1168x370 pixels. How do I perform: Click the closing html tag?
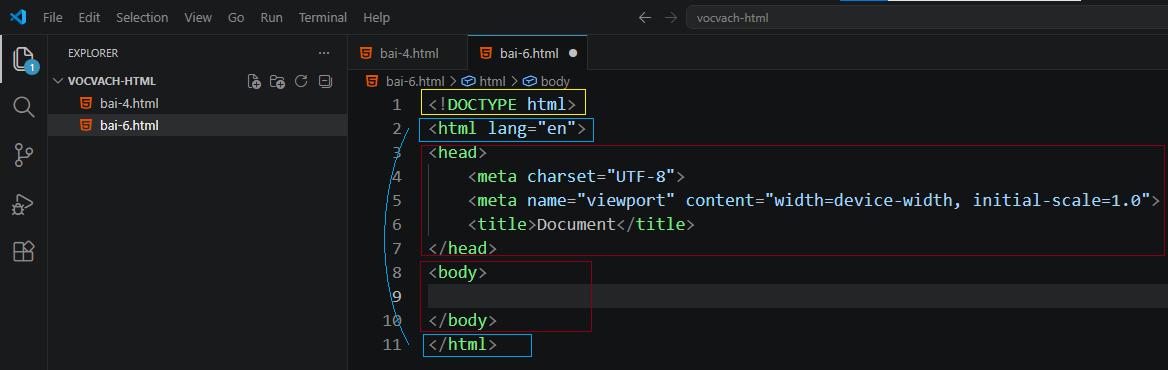click(x=463, y=345)
